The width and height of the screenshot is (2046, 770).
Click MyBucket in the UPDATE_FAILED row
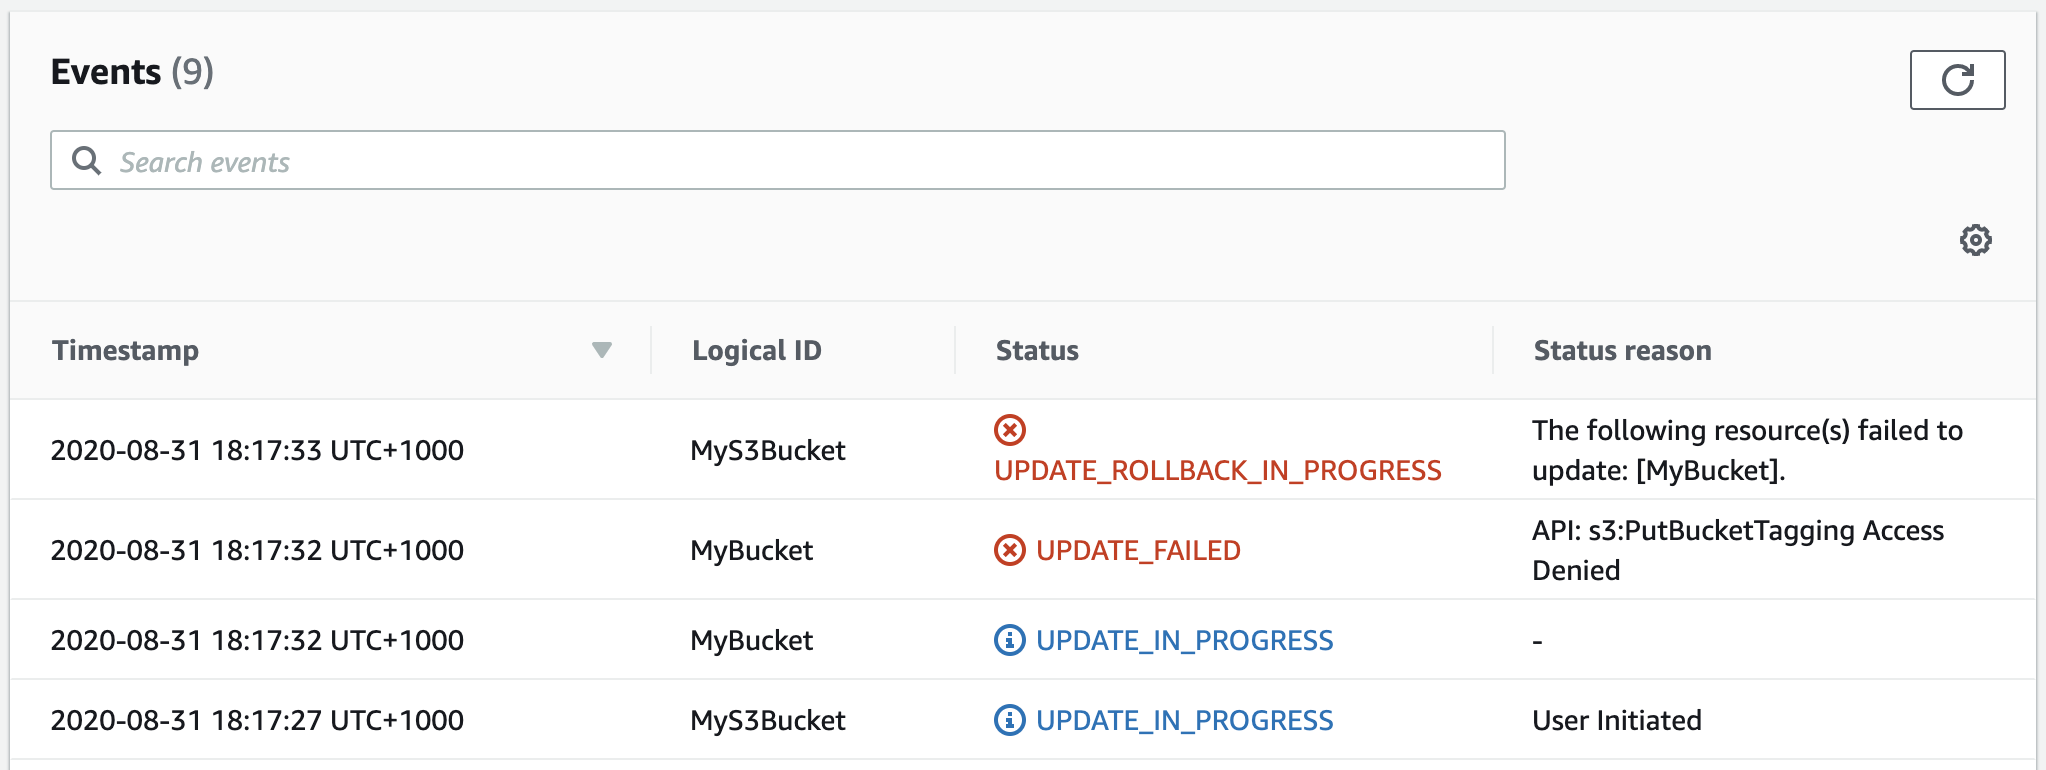pyautogui.click(x=752, y=550)
